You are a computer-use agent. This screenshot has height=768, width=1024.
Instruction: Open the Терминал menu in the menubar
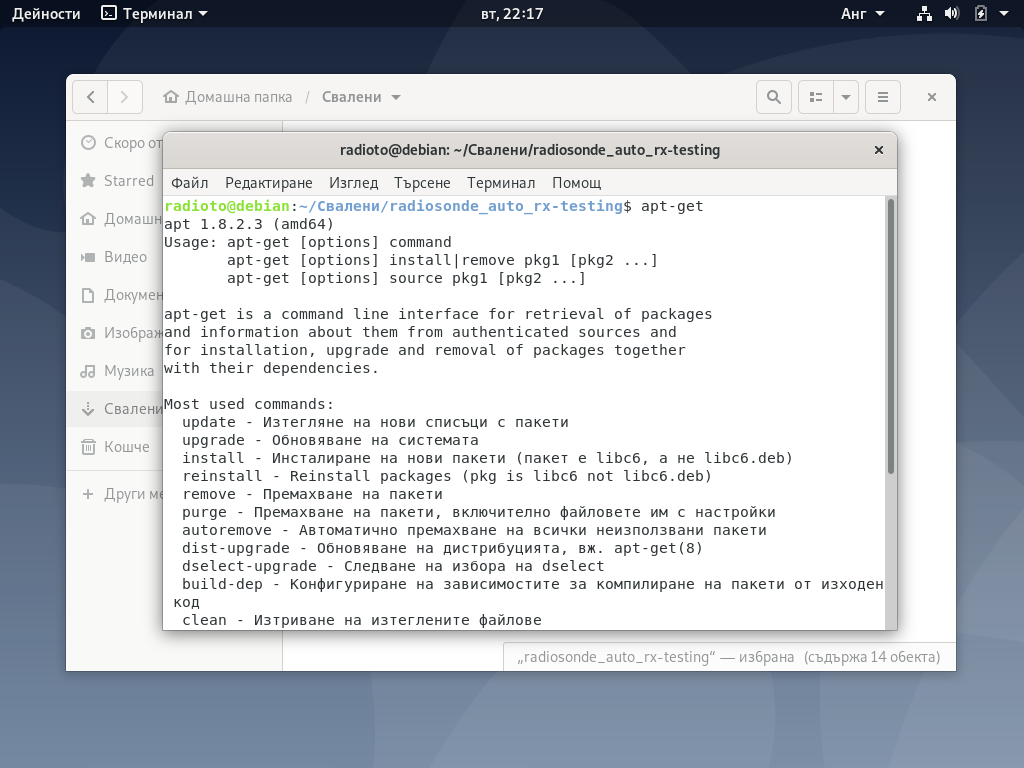point(501,183)
